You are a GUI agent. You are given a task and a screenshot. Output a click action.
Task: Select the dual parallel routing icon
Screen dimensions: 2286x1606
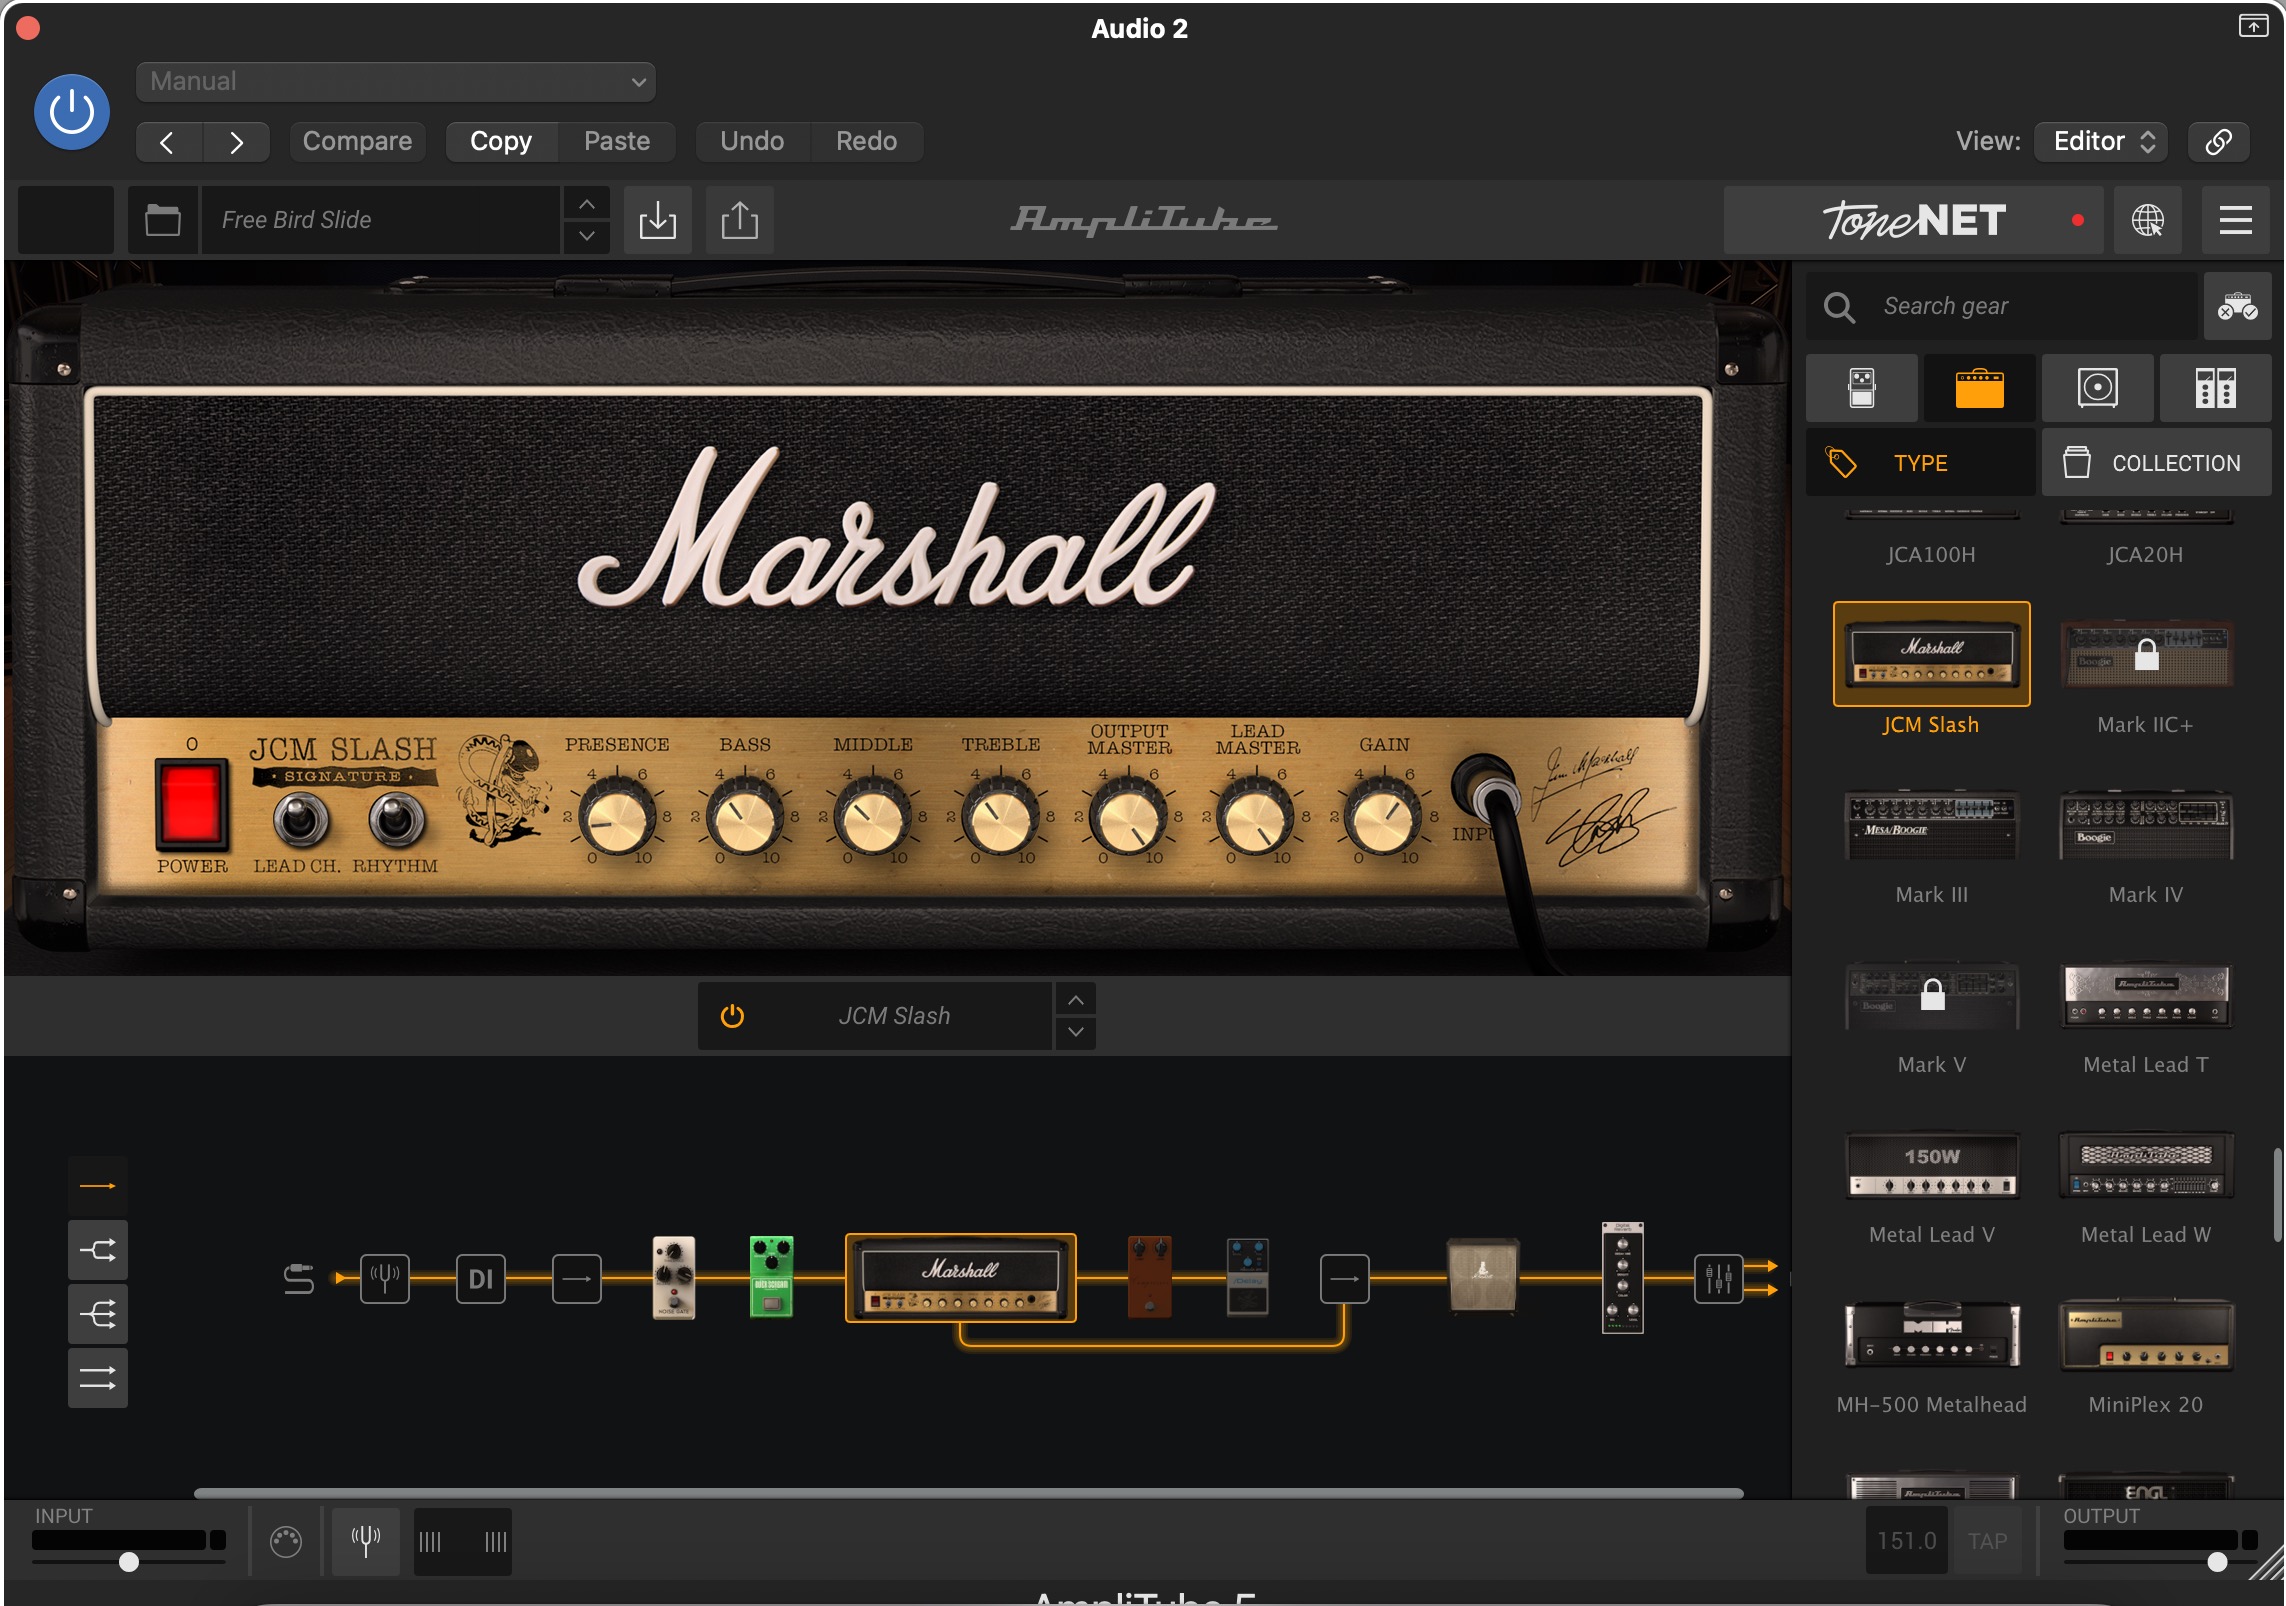[x=98, y=1378]
